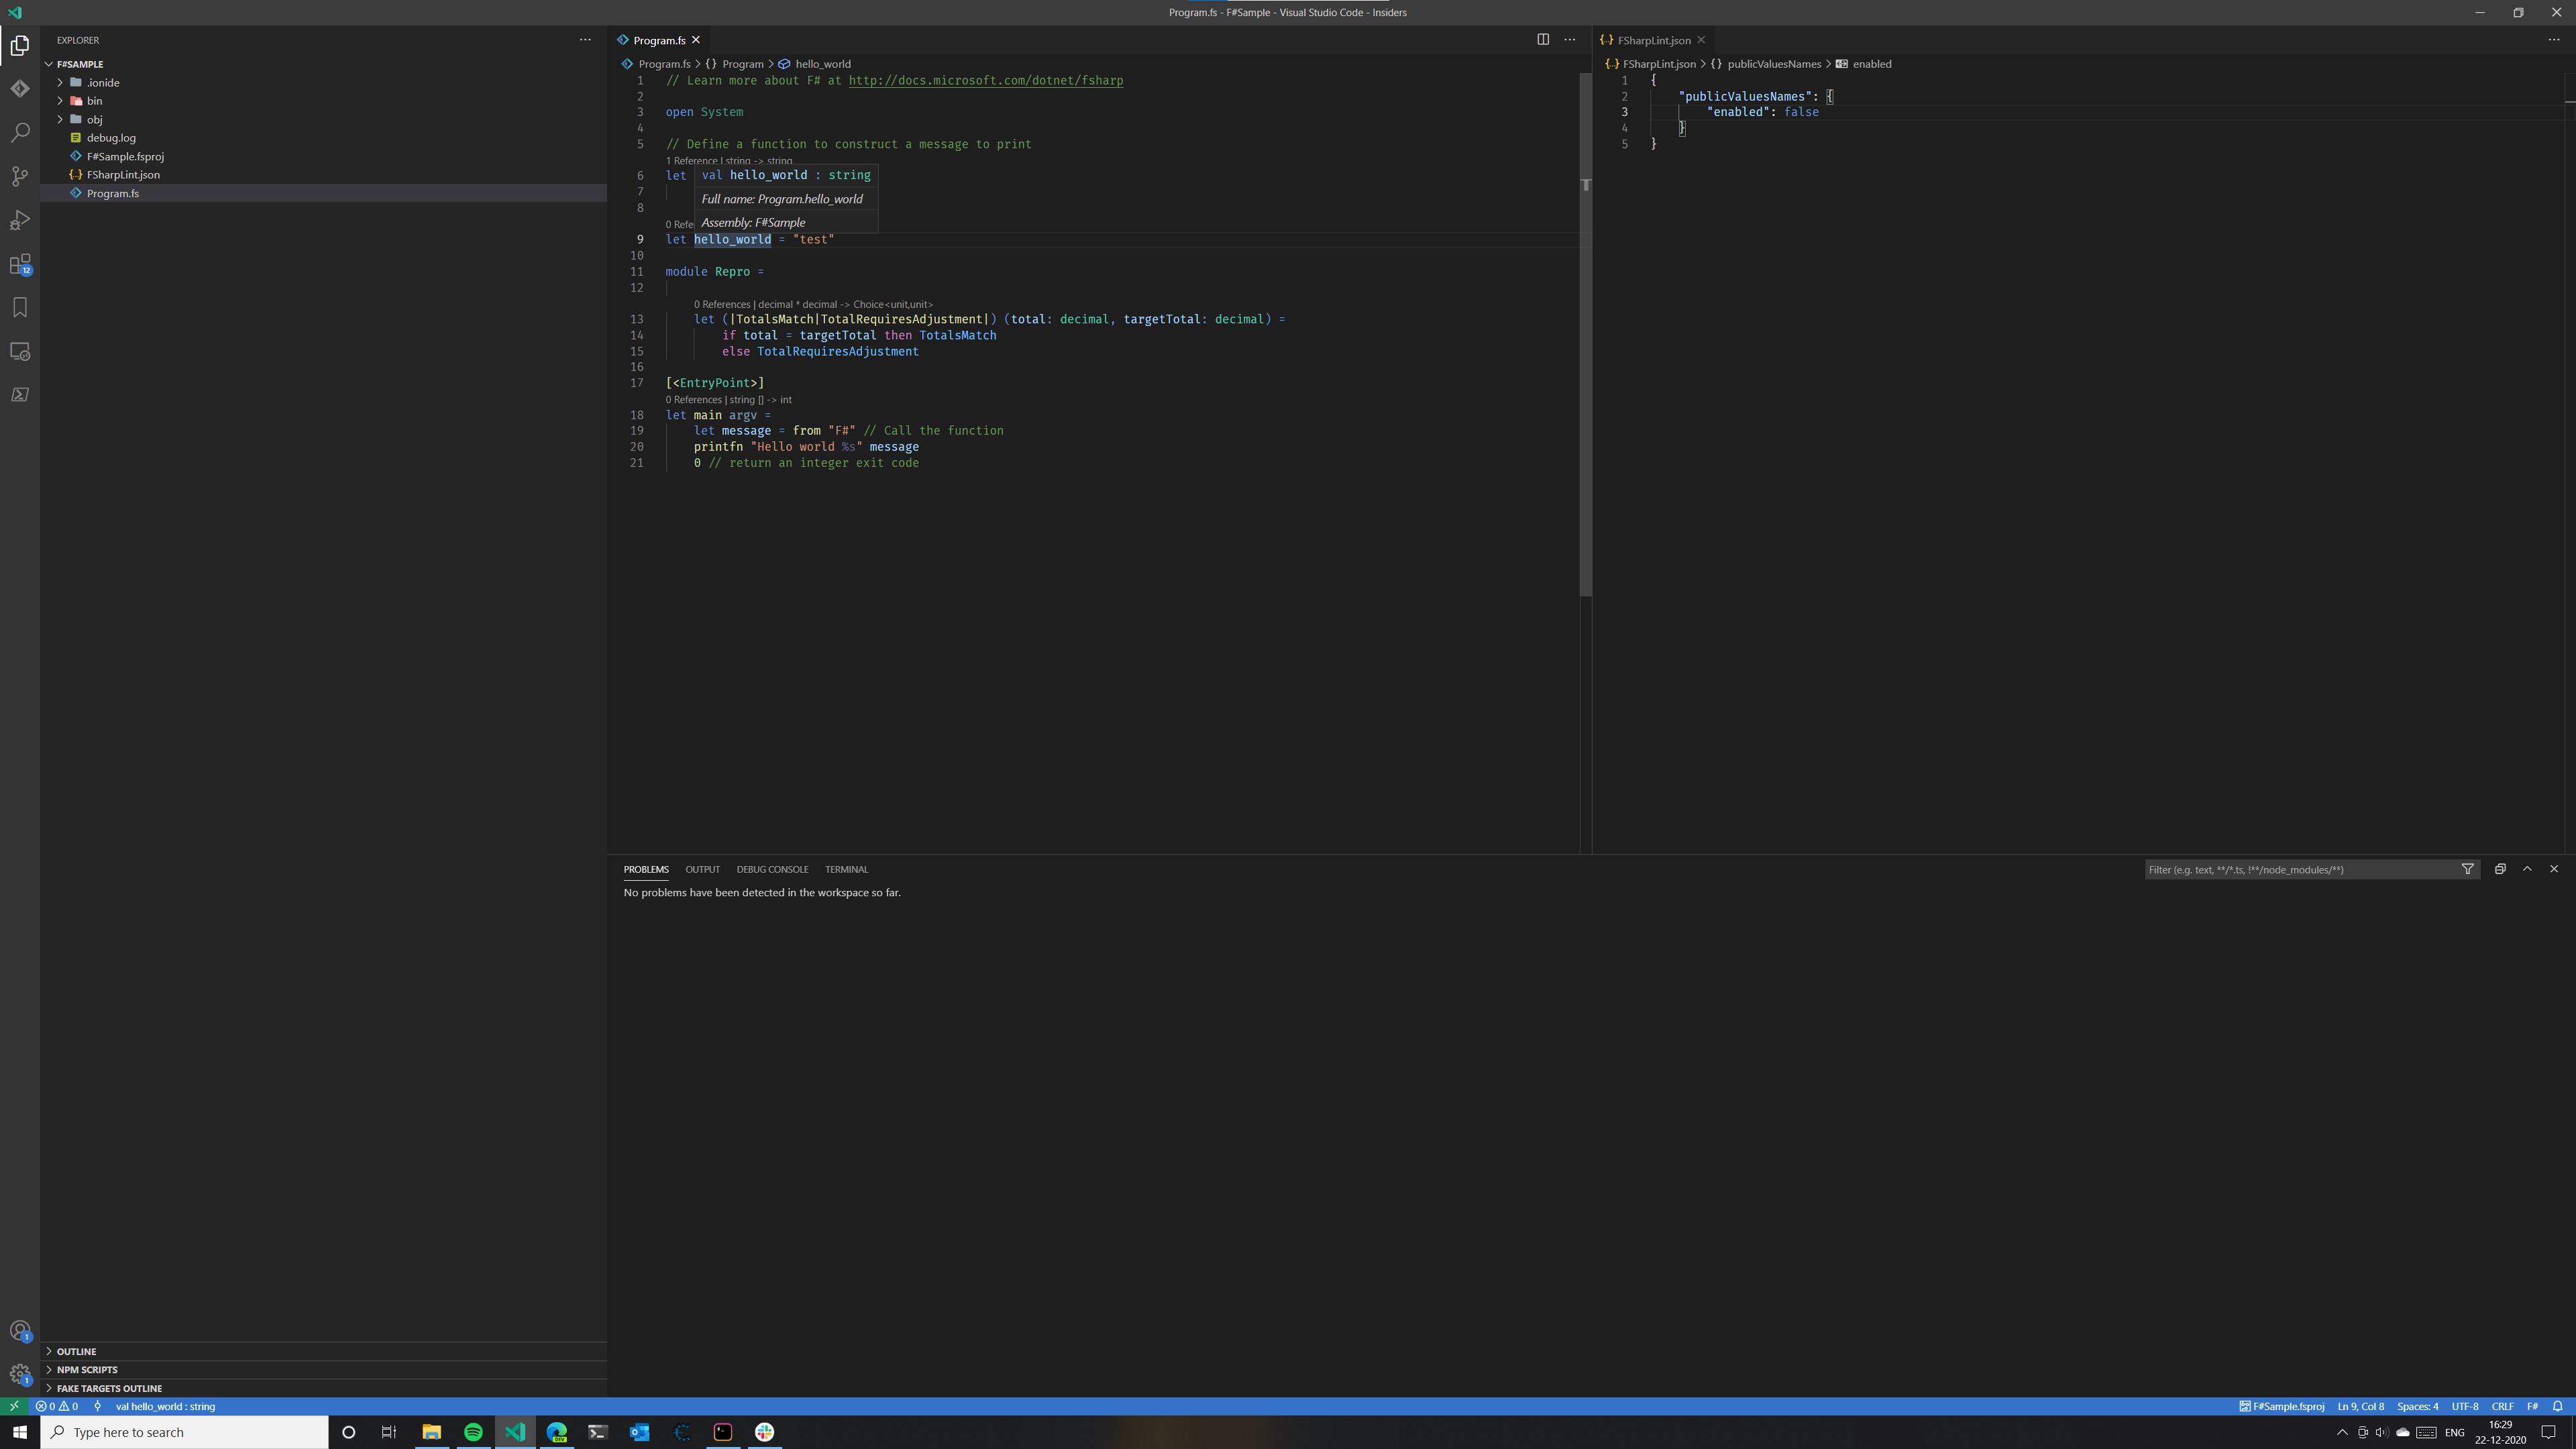Open the Run and Debug view

[20, 220]
